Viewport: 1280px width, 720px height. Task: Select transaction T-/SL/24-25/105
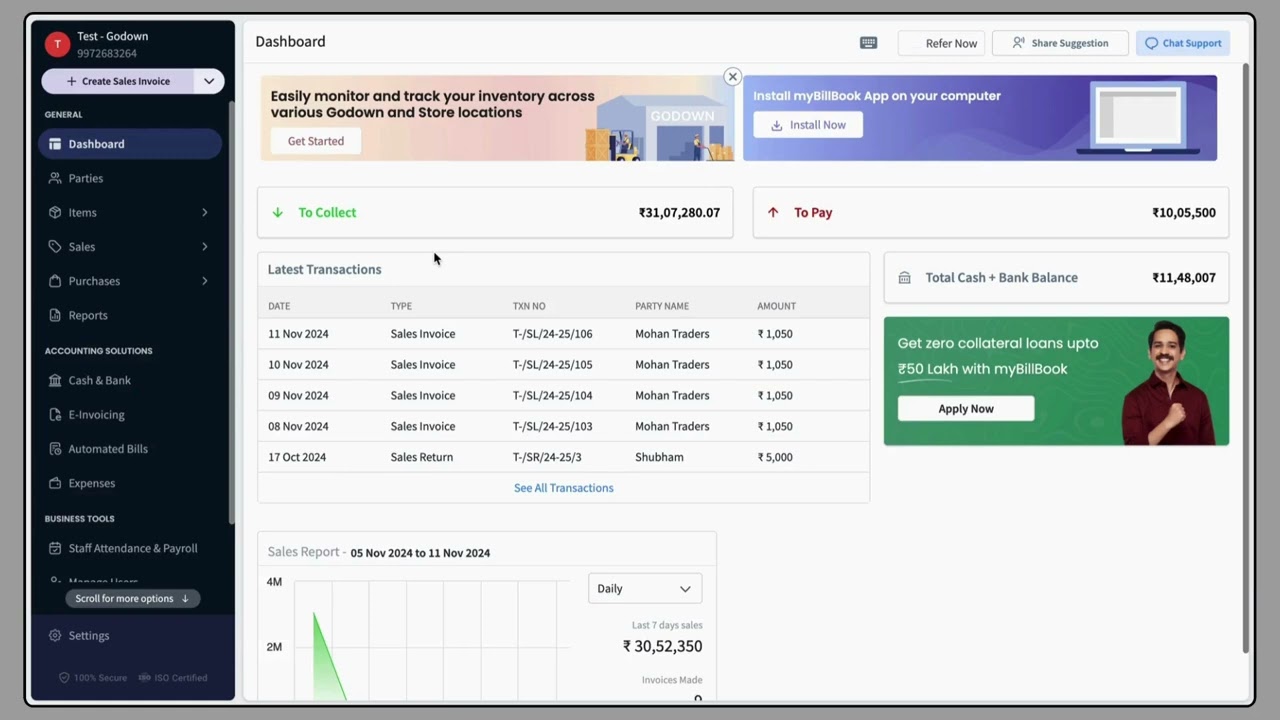point(564,365)
